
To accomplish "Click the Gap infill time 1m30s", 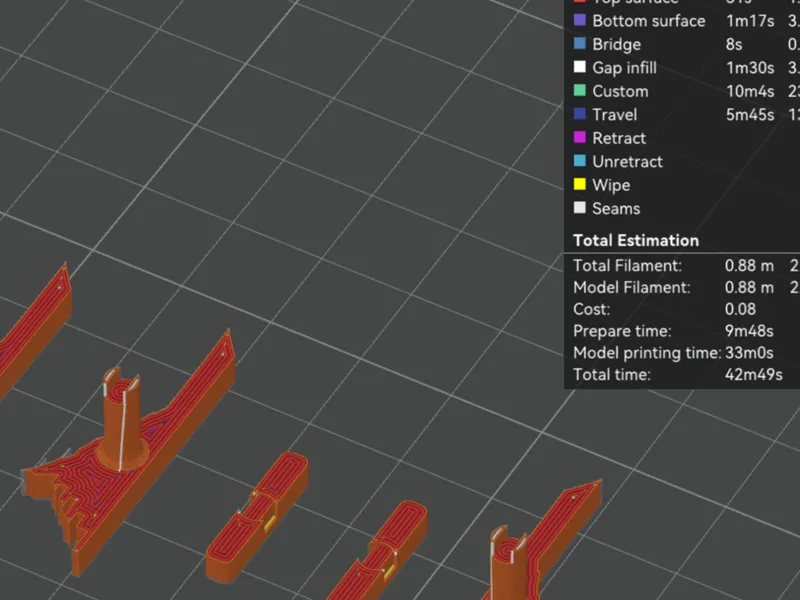I will (749, 68).
